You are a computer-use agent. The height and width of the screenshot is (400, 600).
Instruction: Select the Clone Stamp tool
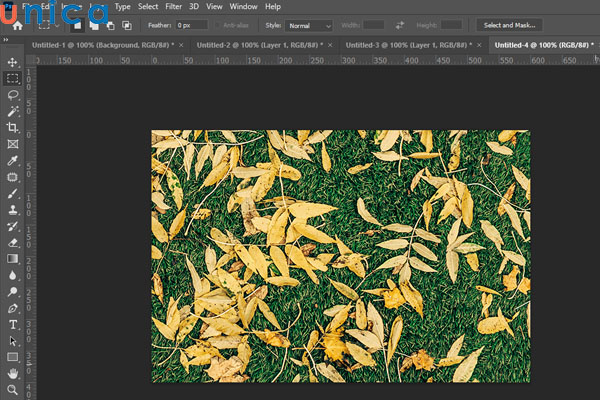(13, 210)
